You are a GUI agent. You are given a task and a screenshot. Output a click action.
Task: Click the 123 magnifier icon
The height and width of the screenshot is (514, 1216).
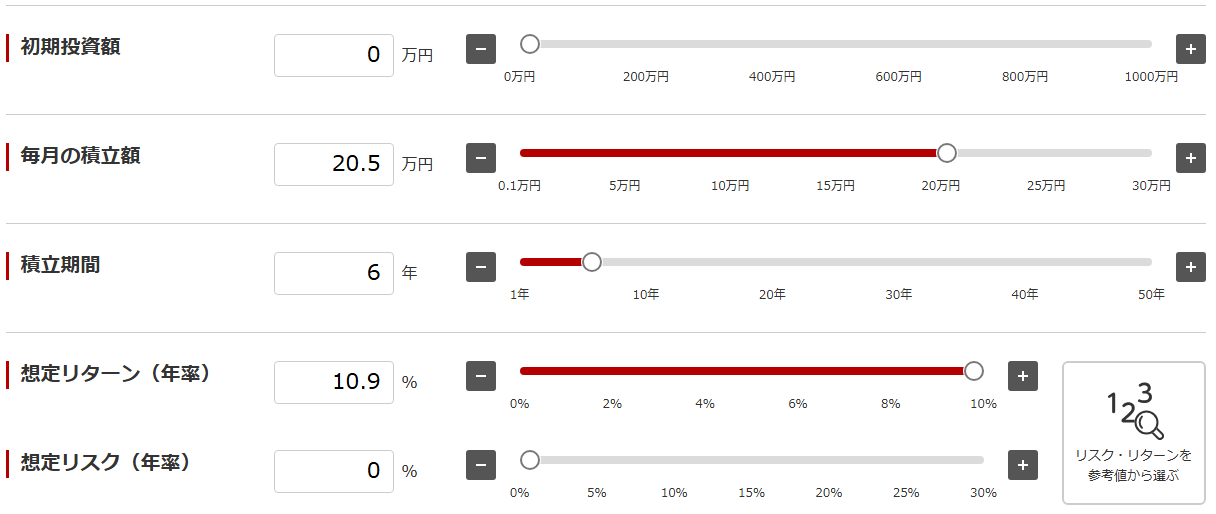[x=1134, y=410]
